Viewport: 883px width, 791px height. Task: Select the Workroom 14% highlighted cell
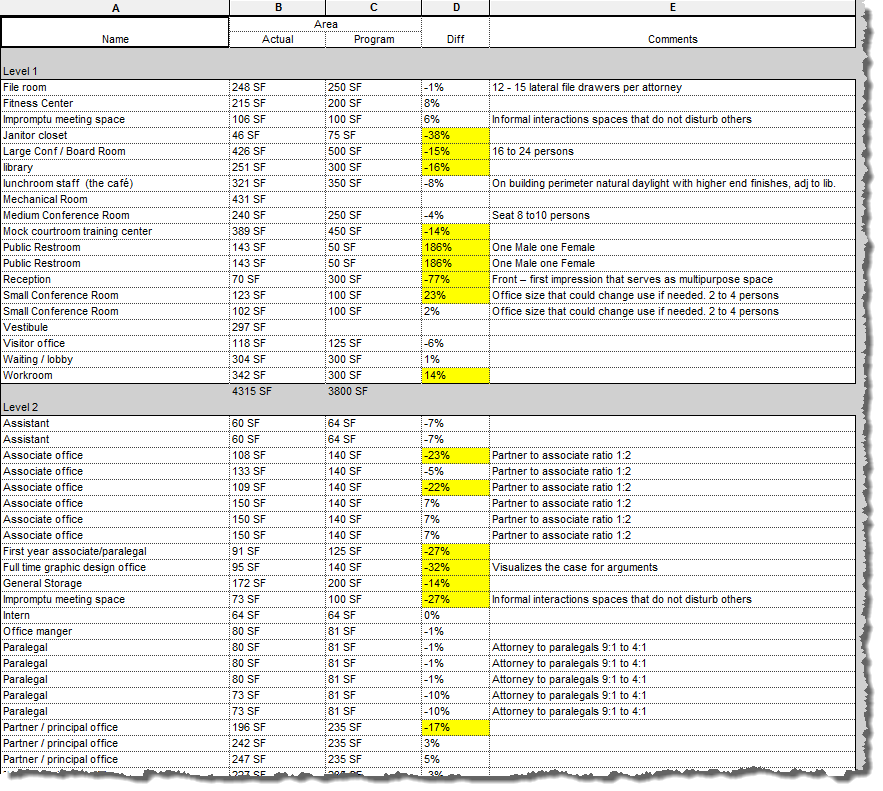[455, 375]
